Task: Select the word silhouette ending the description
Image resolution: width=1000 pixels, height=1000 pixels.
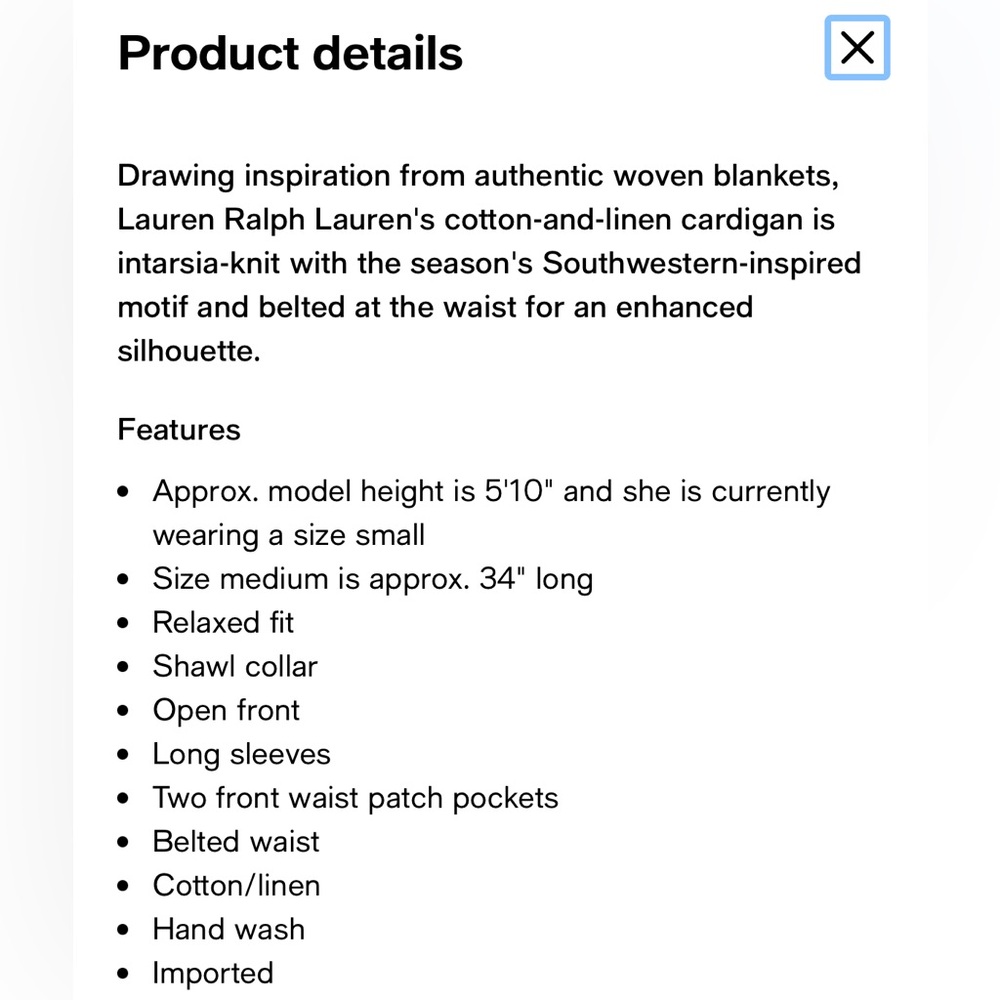Action: [x=189, y=351]
